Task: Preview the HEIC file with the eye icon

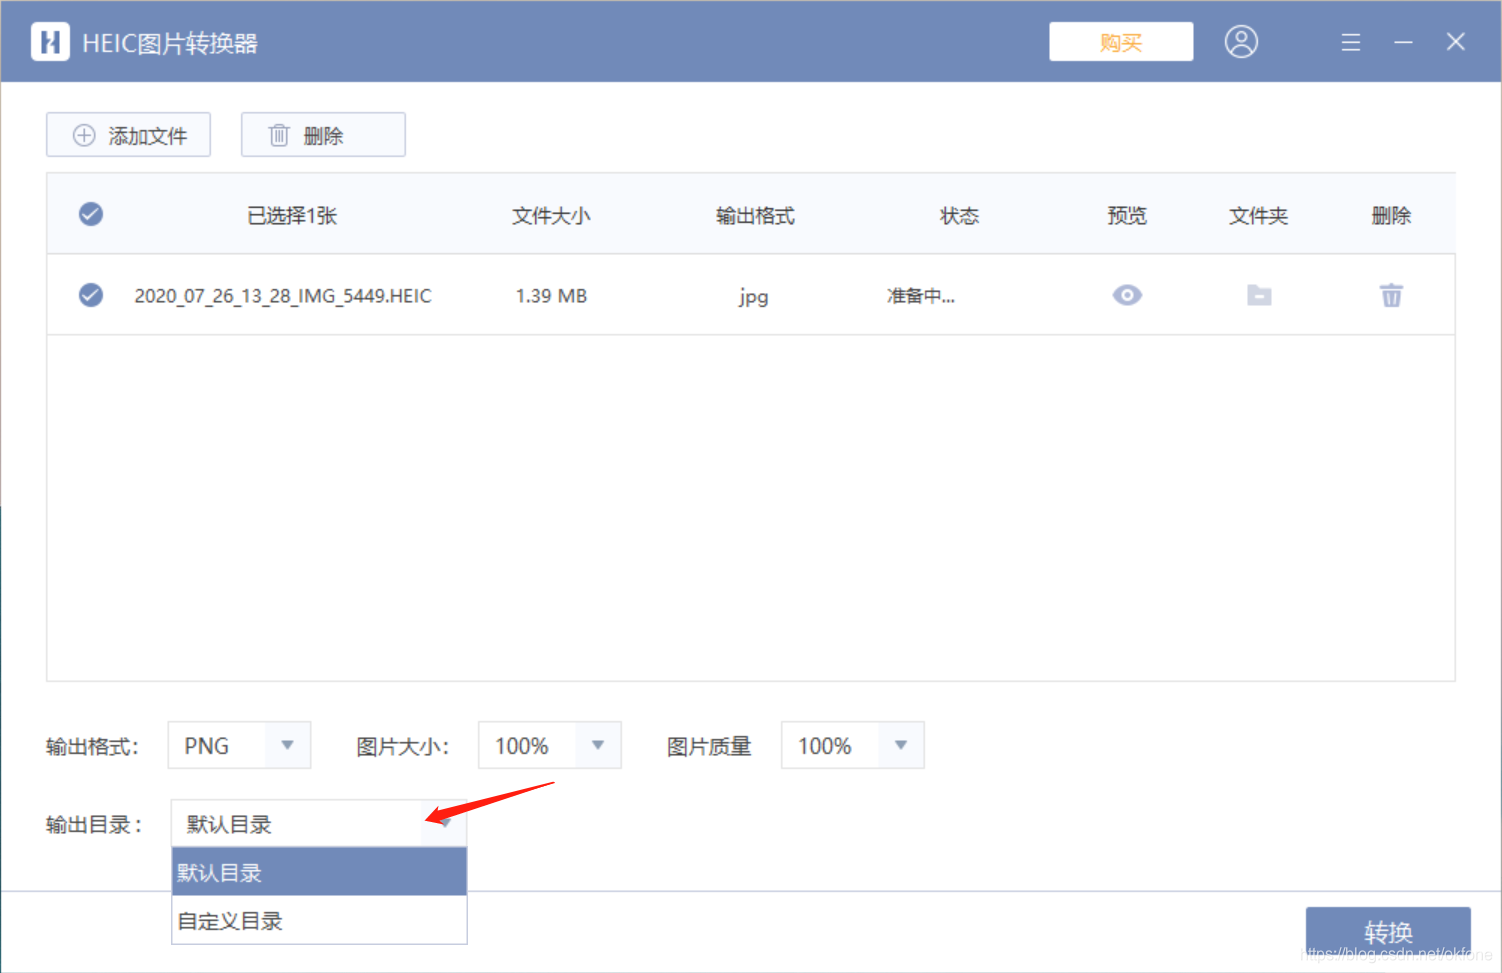Action: point(1127,295)
